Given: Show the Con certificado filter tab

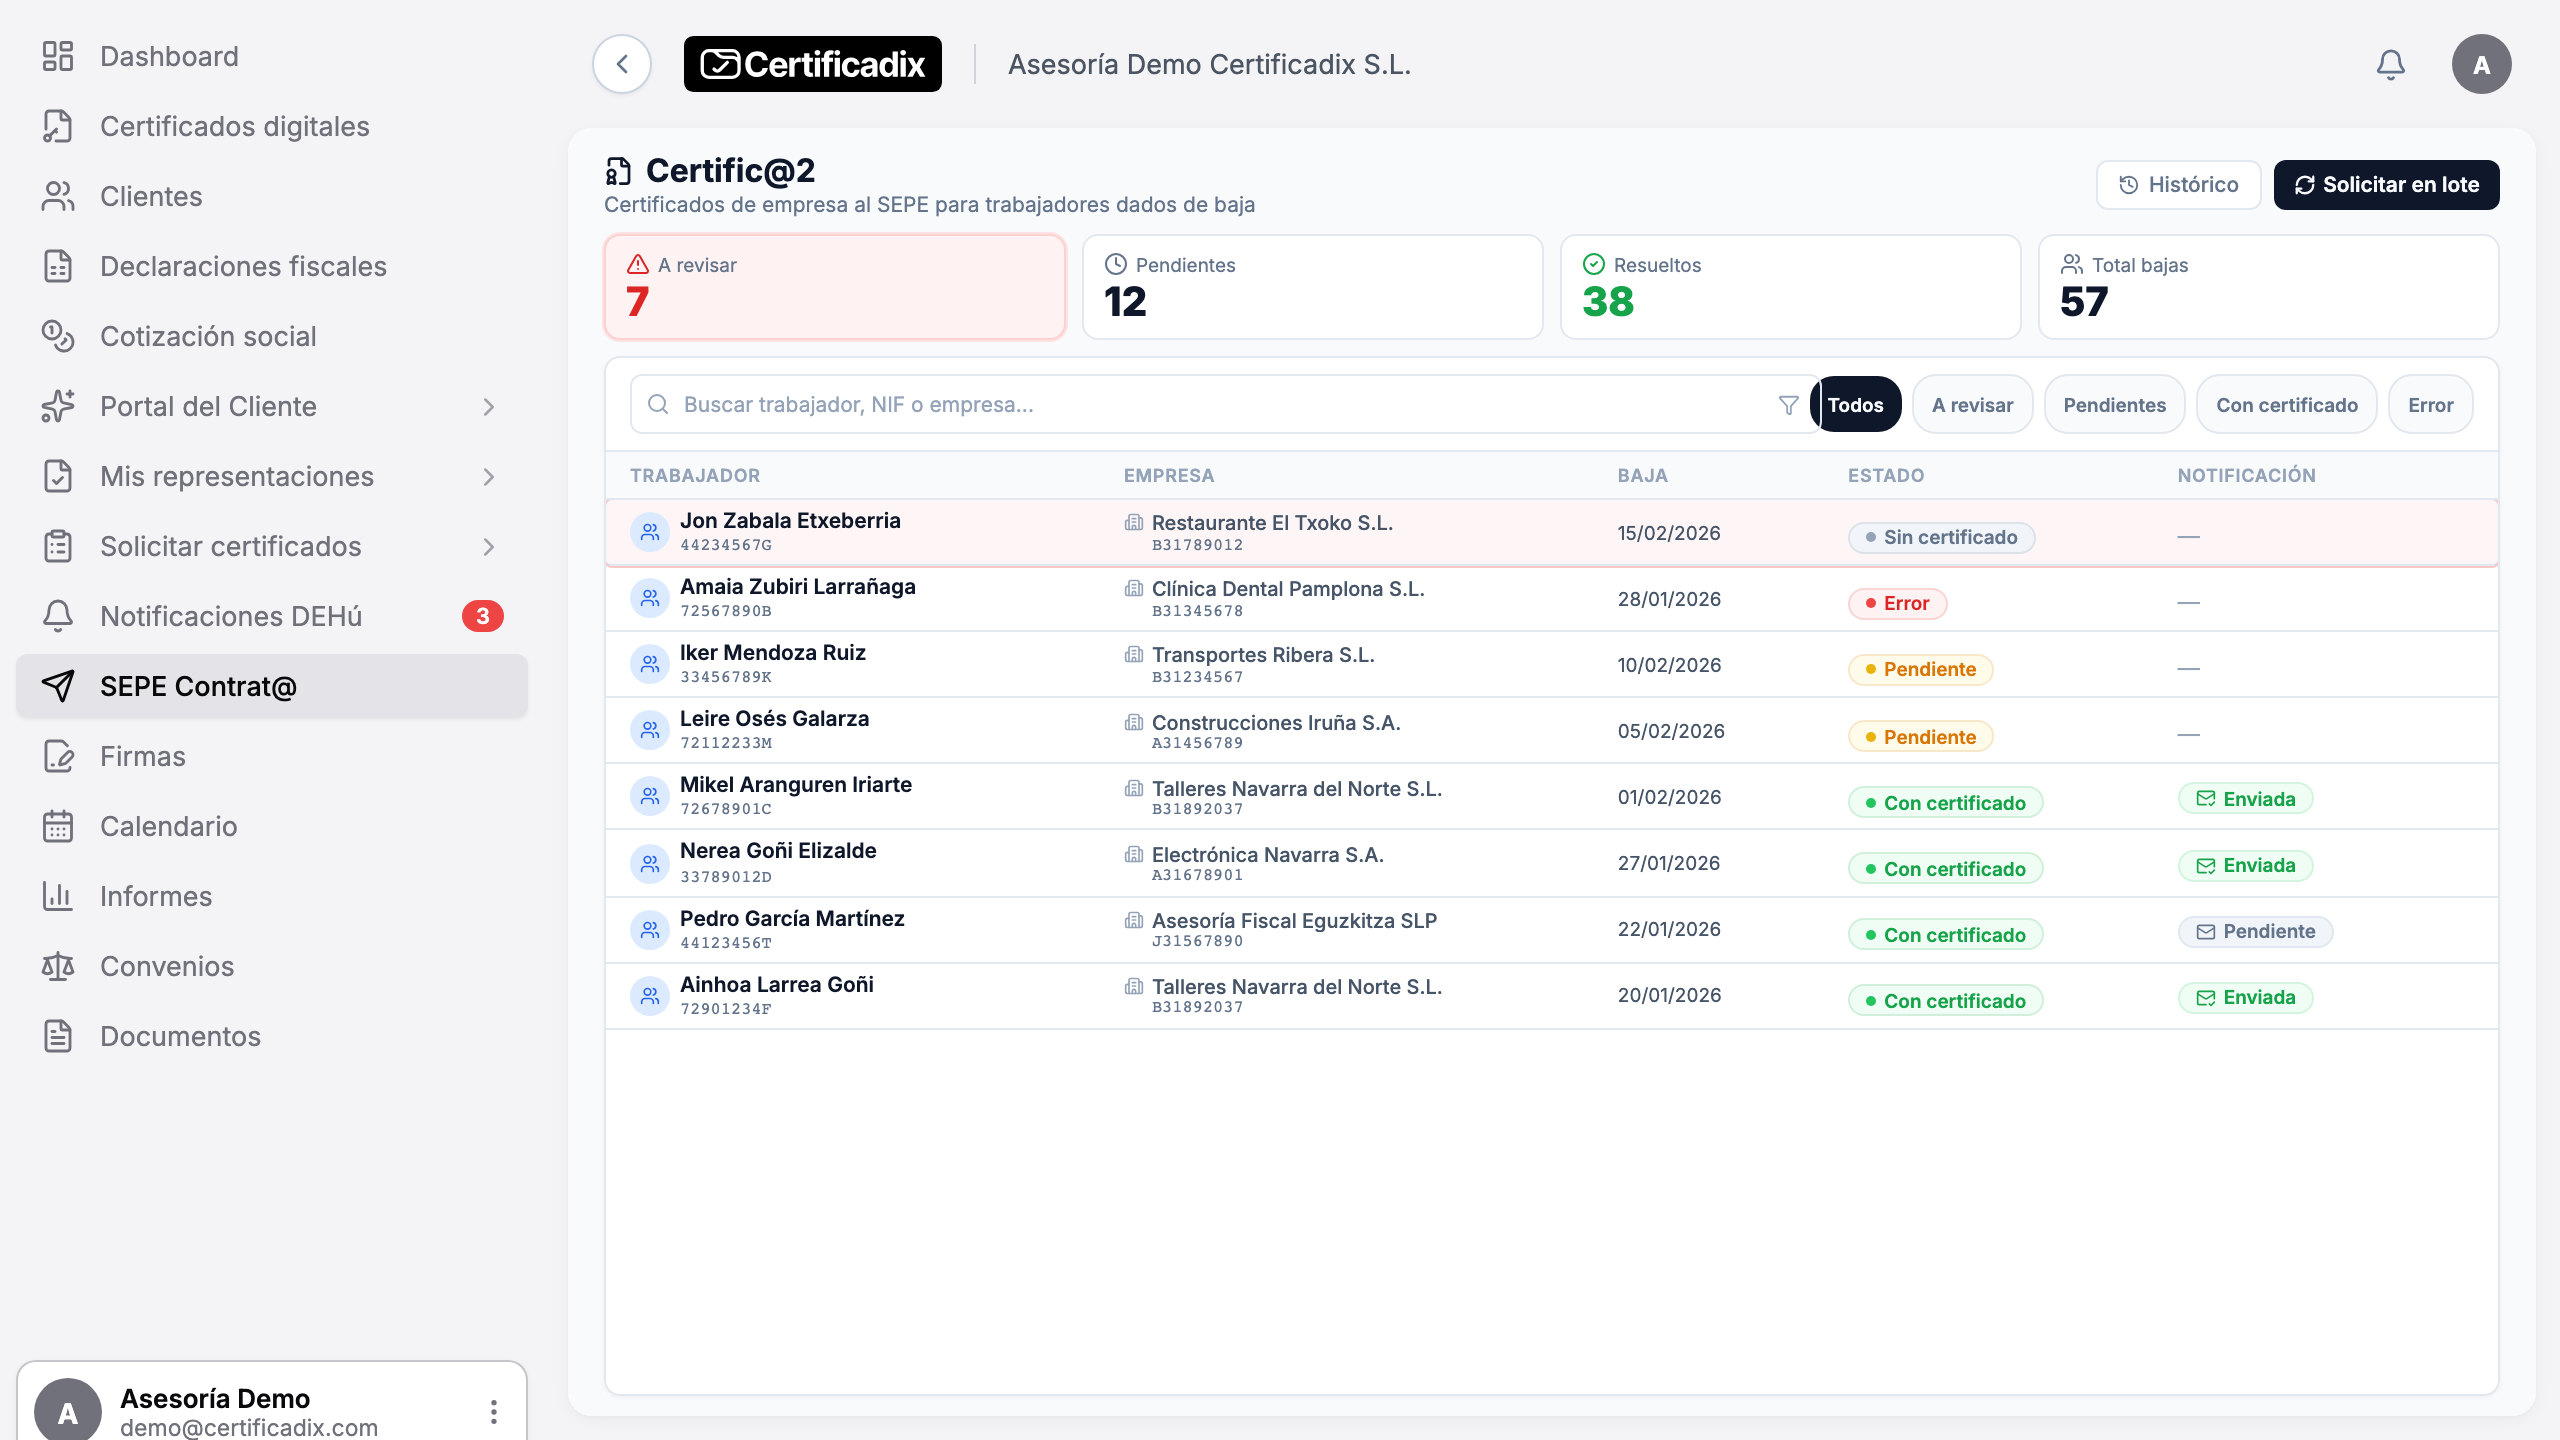Looking at the screenshot, I should click(2286, 405).
